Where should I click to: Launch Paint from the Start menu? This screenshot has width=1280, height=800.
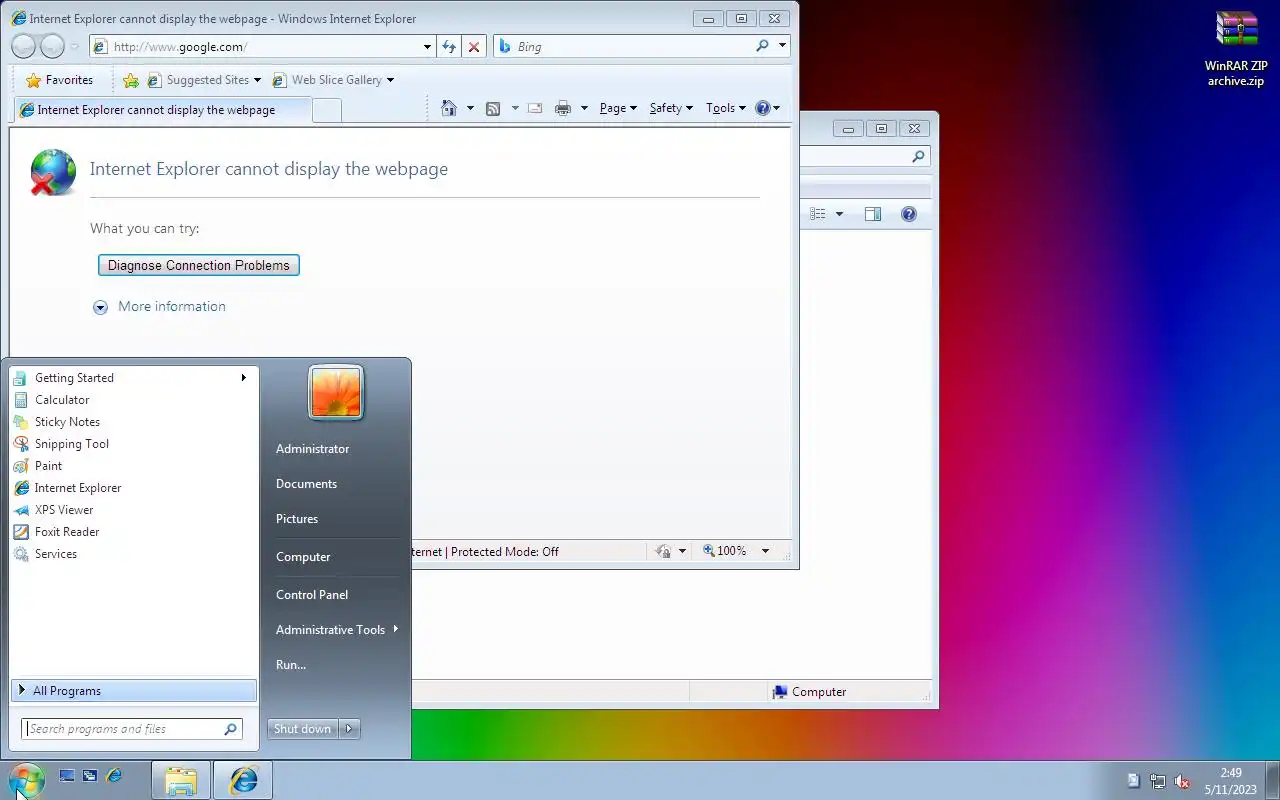point(134,466)
